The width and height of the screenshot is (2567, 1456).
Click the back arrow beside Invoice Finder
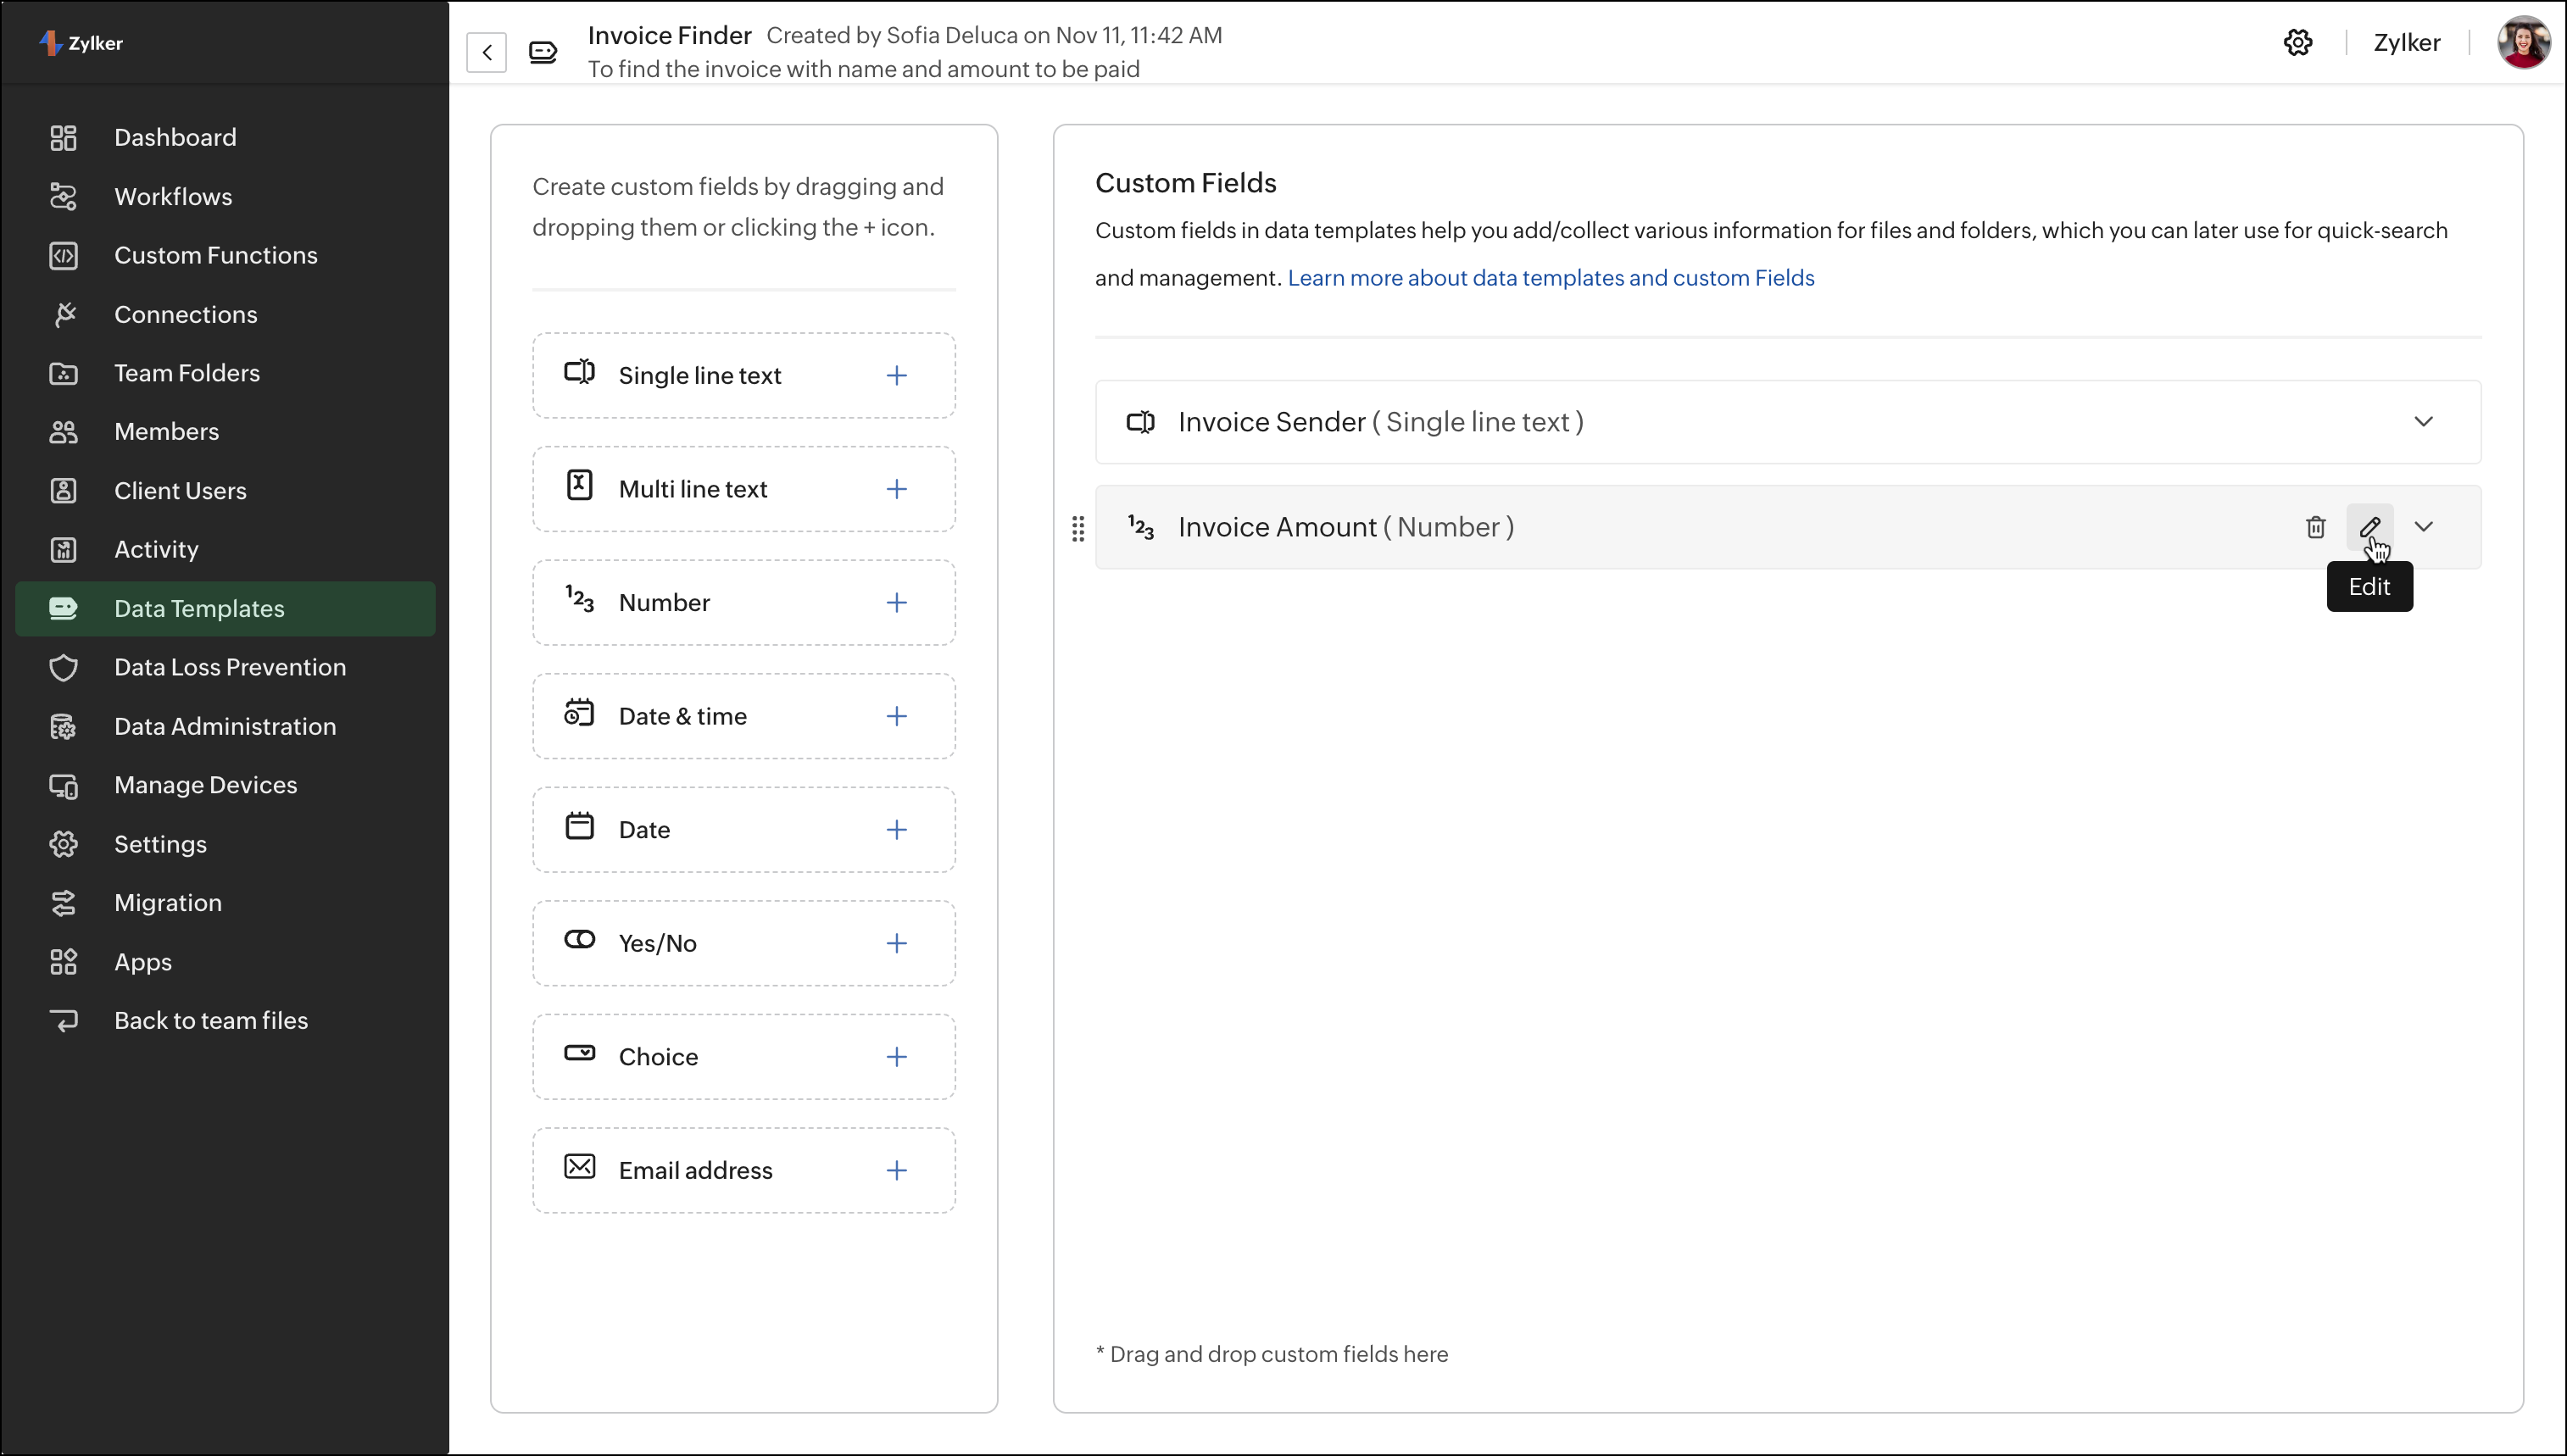pos(487,52)
